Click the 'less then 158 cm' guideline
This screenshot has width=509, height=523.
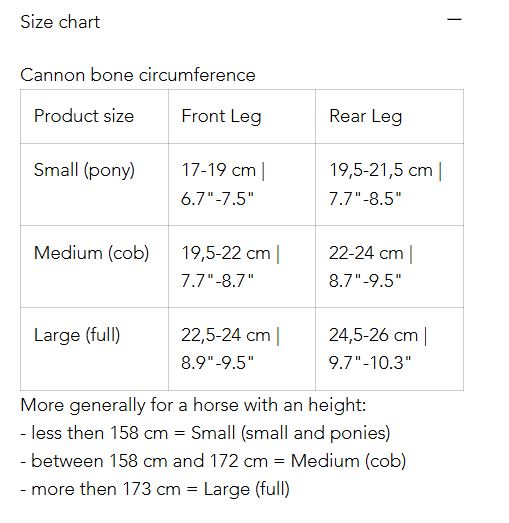coord(205,433)
